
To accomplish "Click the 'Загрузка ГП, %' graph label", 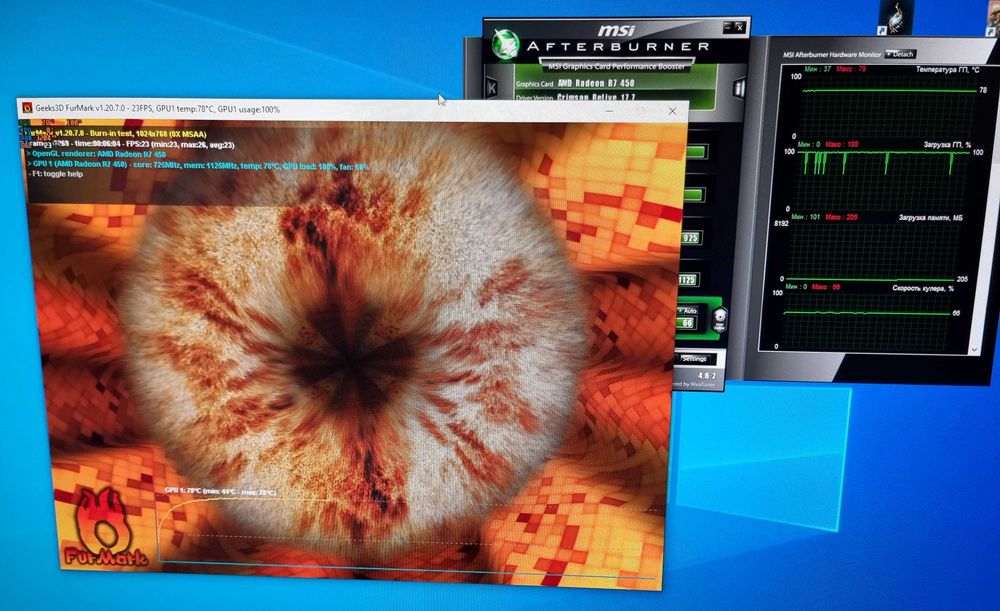I will coord(946,145).
